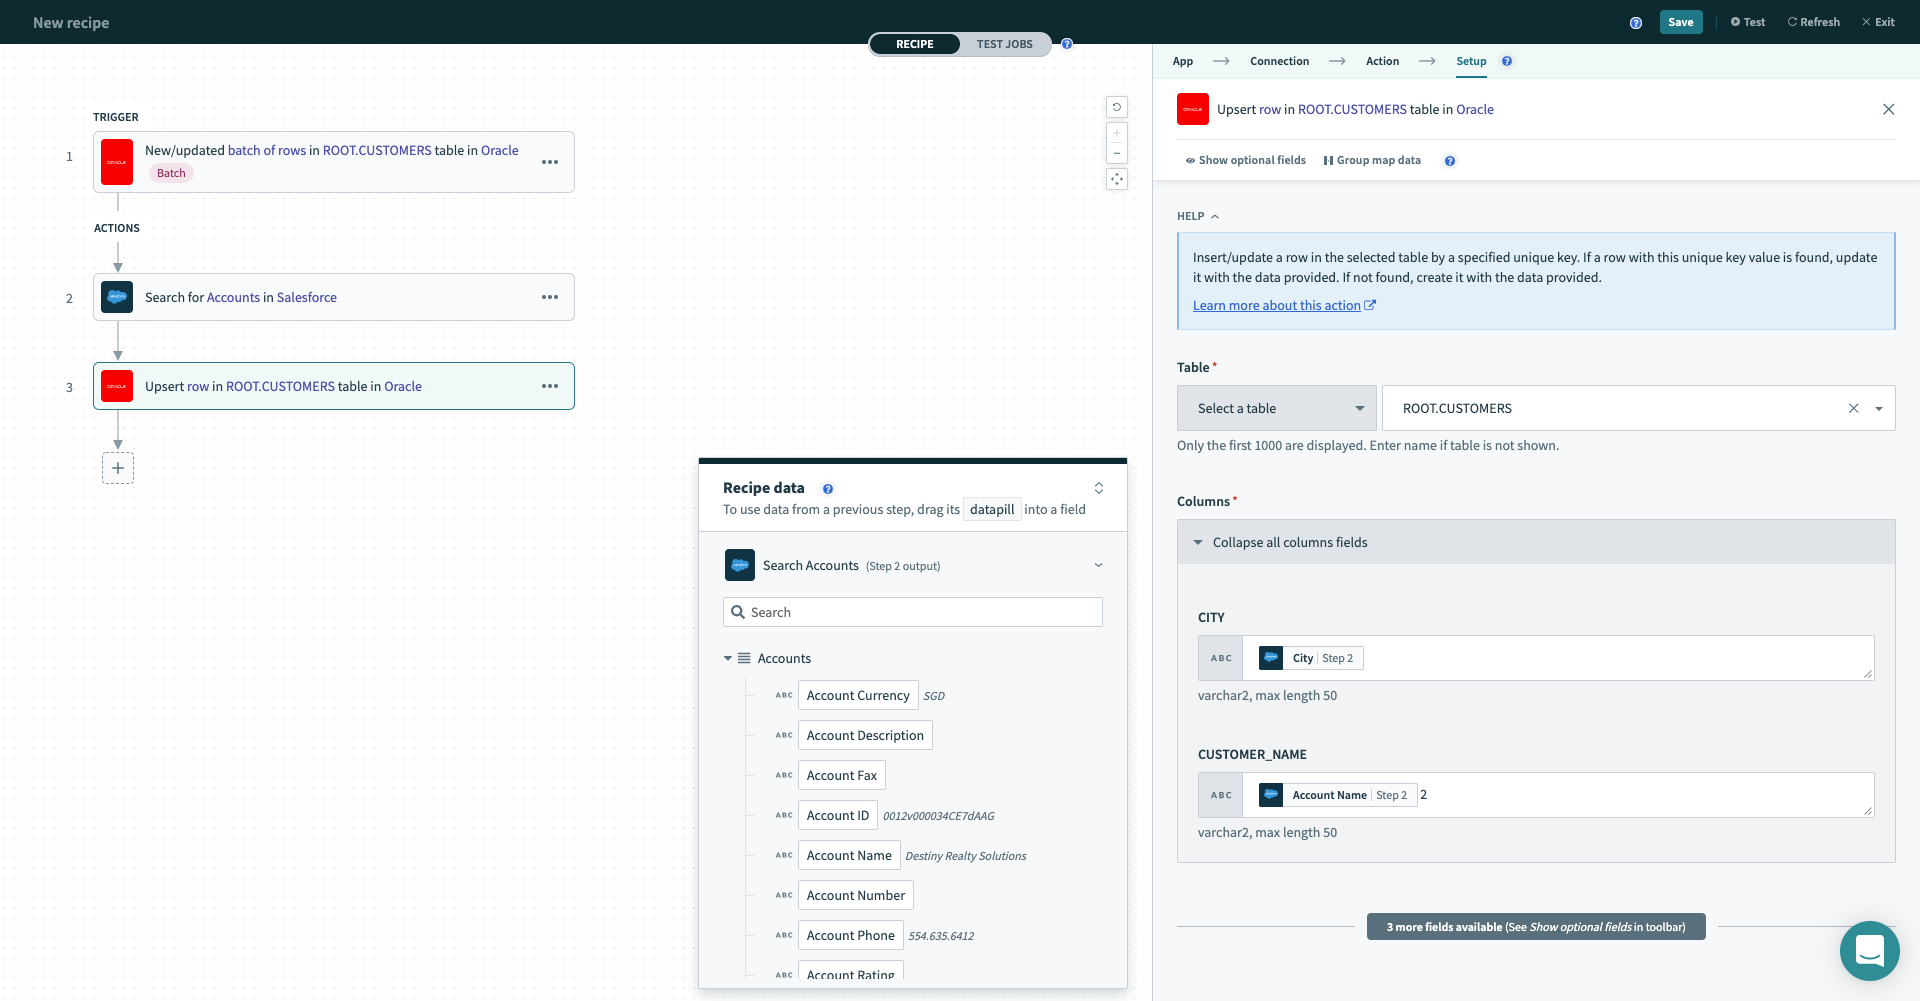Open the three-dot menu on the Salesforce step
Viewport: 1920px width, 1001px height.
click(550, 297)
